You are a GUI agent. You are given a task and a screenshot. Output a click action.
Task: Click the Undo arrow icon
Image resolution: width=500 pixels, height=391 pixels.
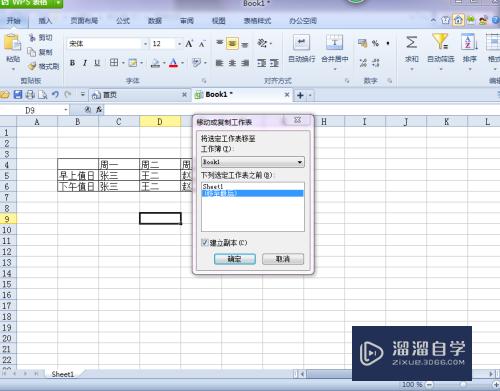[x=55, y=95]
